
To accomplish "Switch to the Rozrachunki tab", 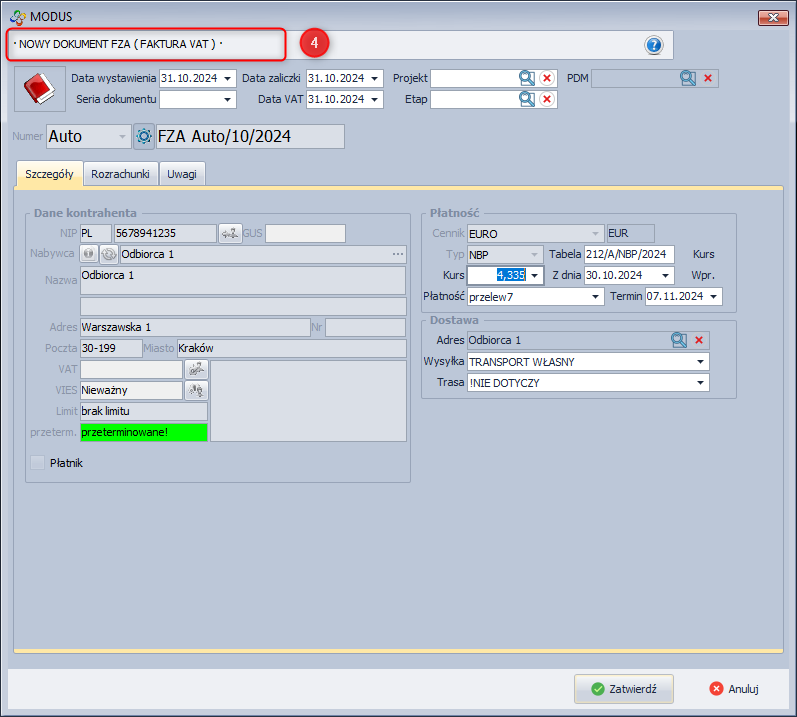I will (120, 174).
